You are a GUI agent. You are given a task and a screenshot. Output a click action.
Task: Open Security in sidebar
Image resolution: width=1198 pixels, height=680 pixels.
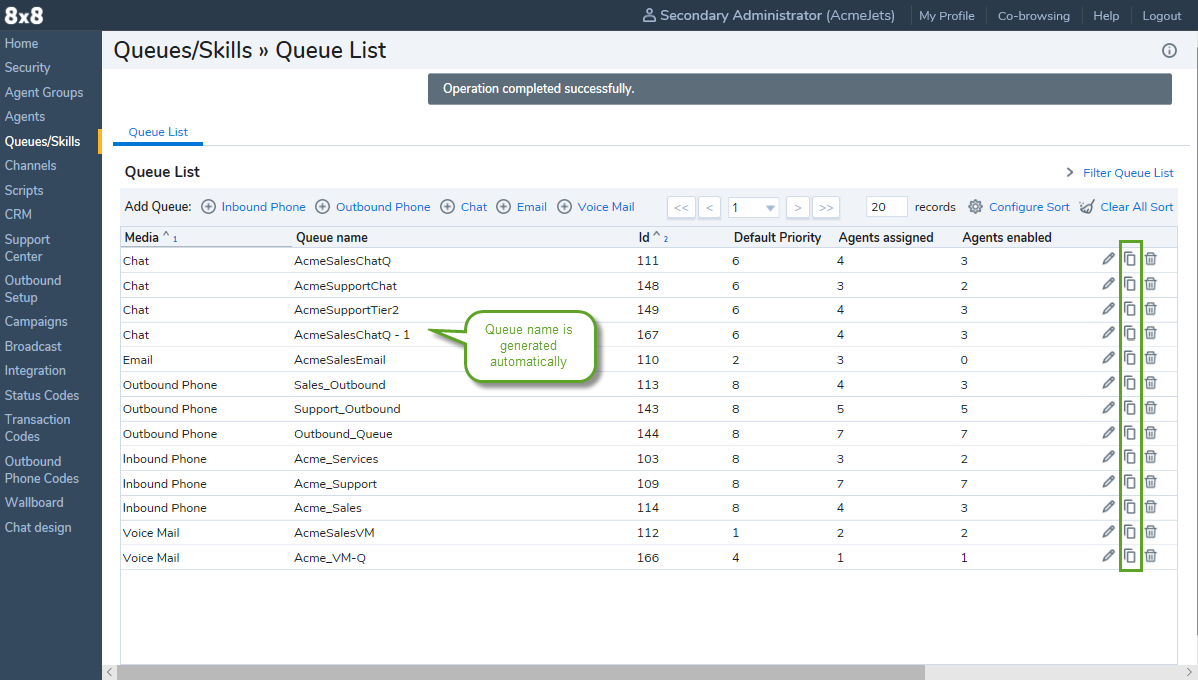pos(28,67)
